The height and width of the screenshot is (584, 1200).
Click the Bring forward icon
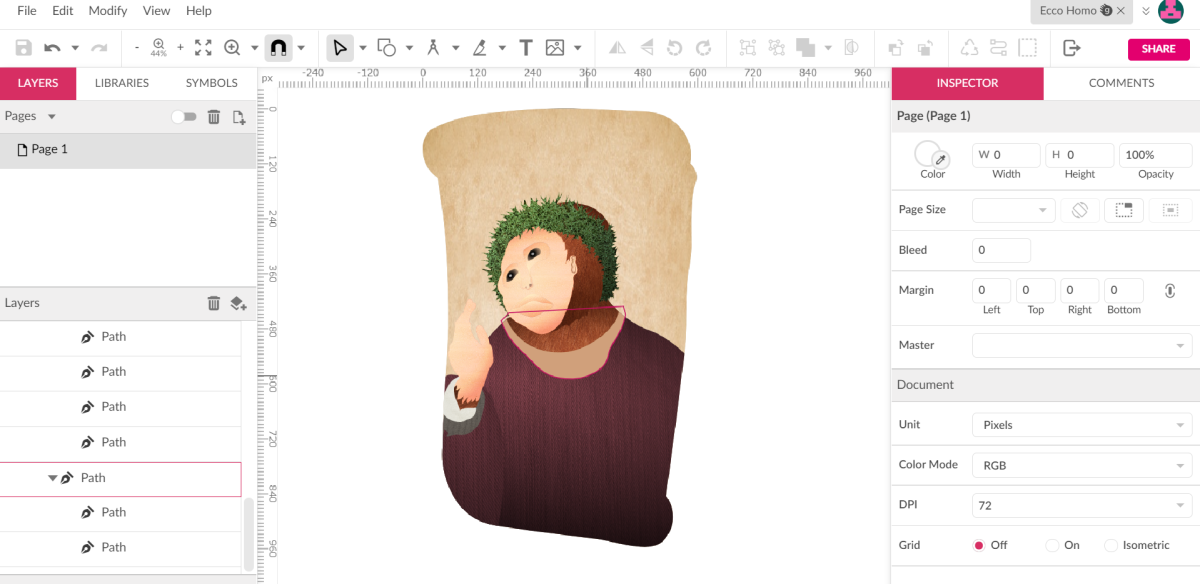point(896,47)
